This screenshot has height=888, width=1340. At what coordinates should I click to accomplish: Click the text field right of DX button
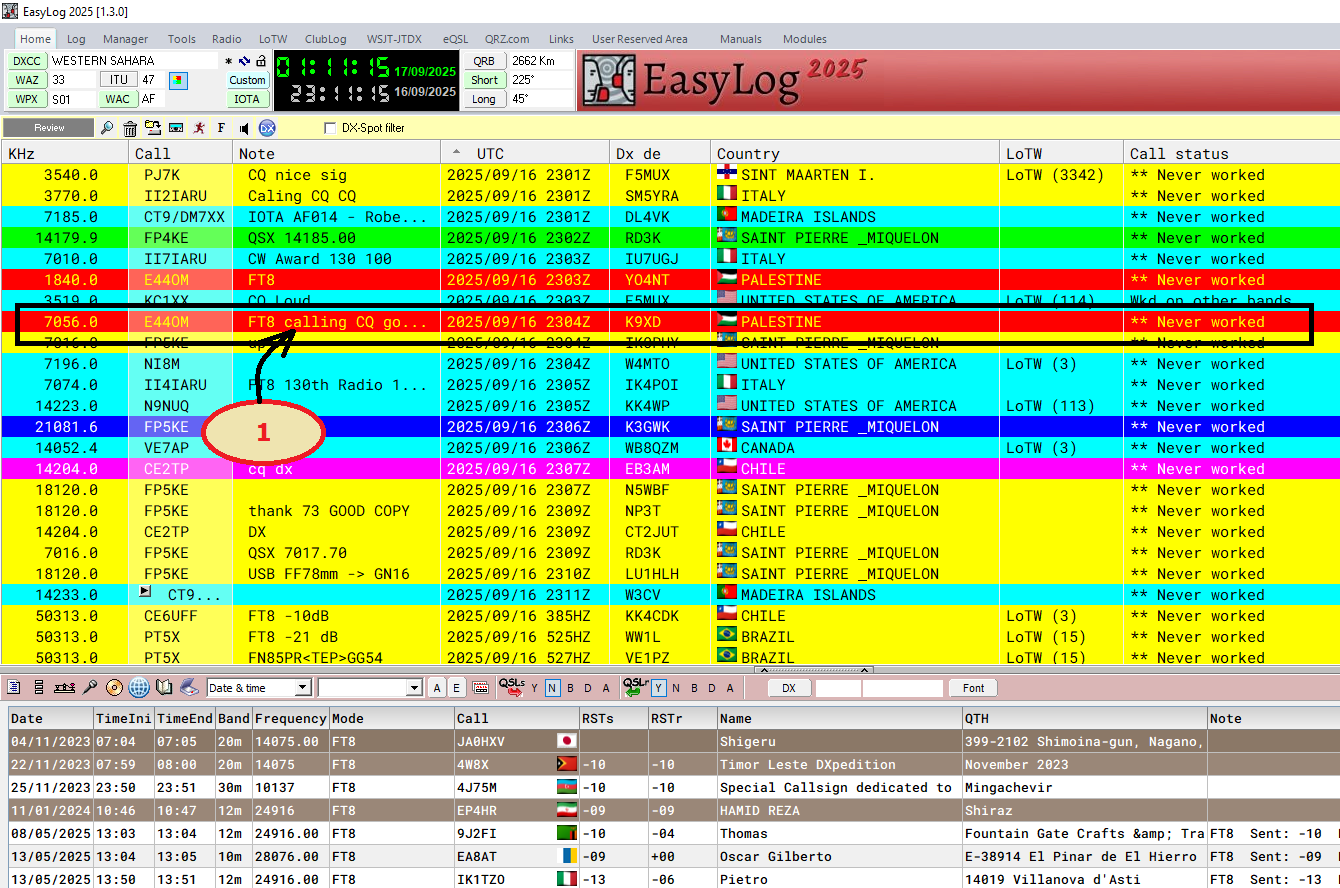[838, 688]
